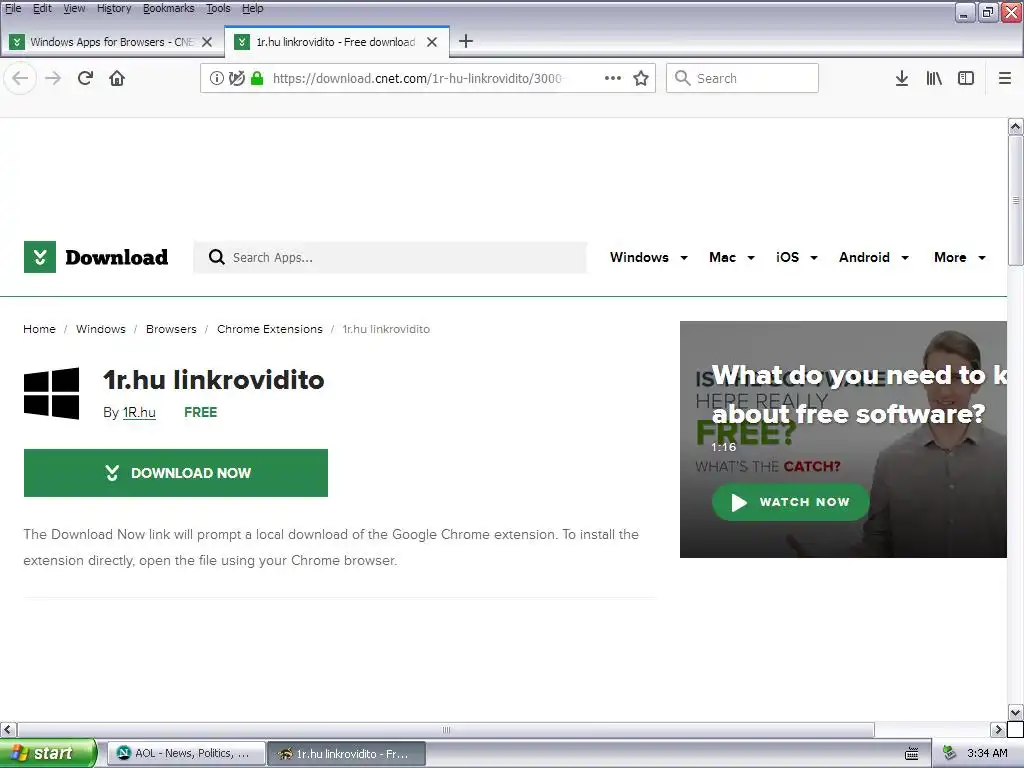This screenshot has height=768, width=1024.
Task: Switch to Windows Apps for Browsers tab
Action: coord(112,42)
